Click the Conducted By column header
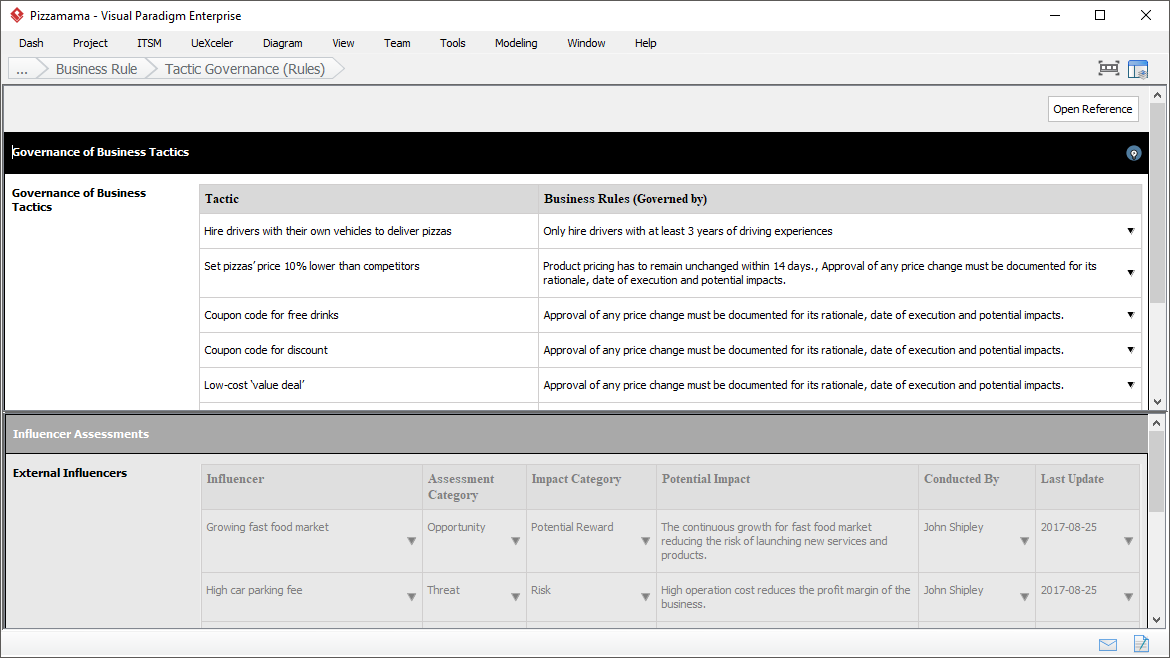Viewport: 1170px width, 658px height. pos(977,486)
